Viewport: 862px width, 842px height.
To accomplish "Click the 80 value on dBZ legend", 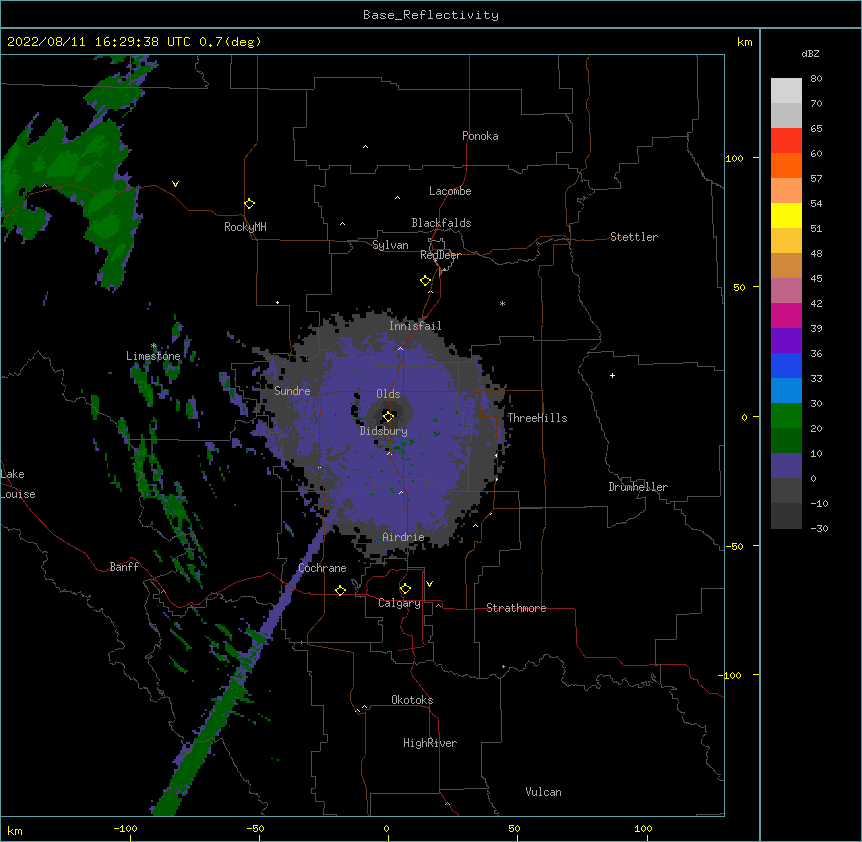I will coord(816,79).
